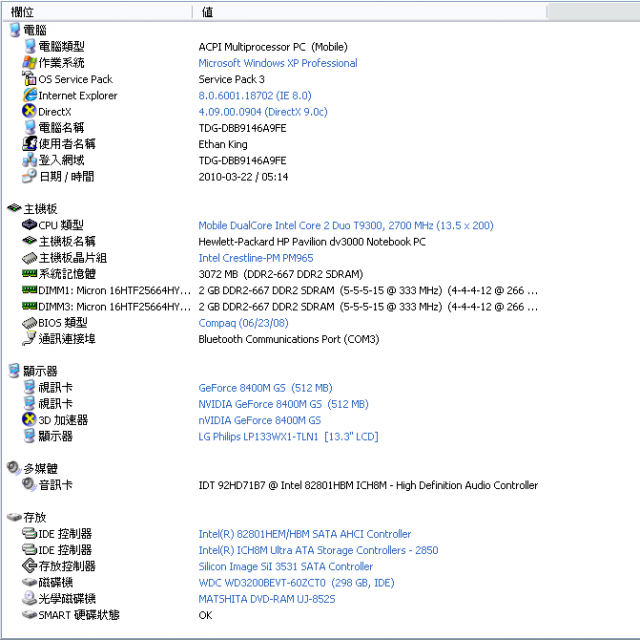Click the 音訊卡 speaker icon
This screenshot has height=640, width=640.
click(29, 484)
